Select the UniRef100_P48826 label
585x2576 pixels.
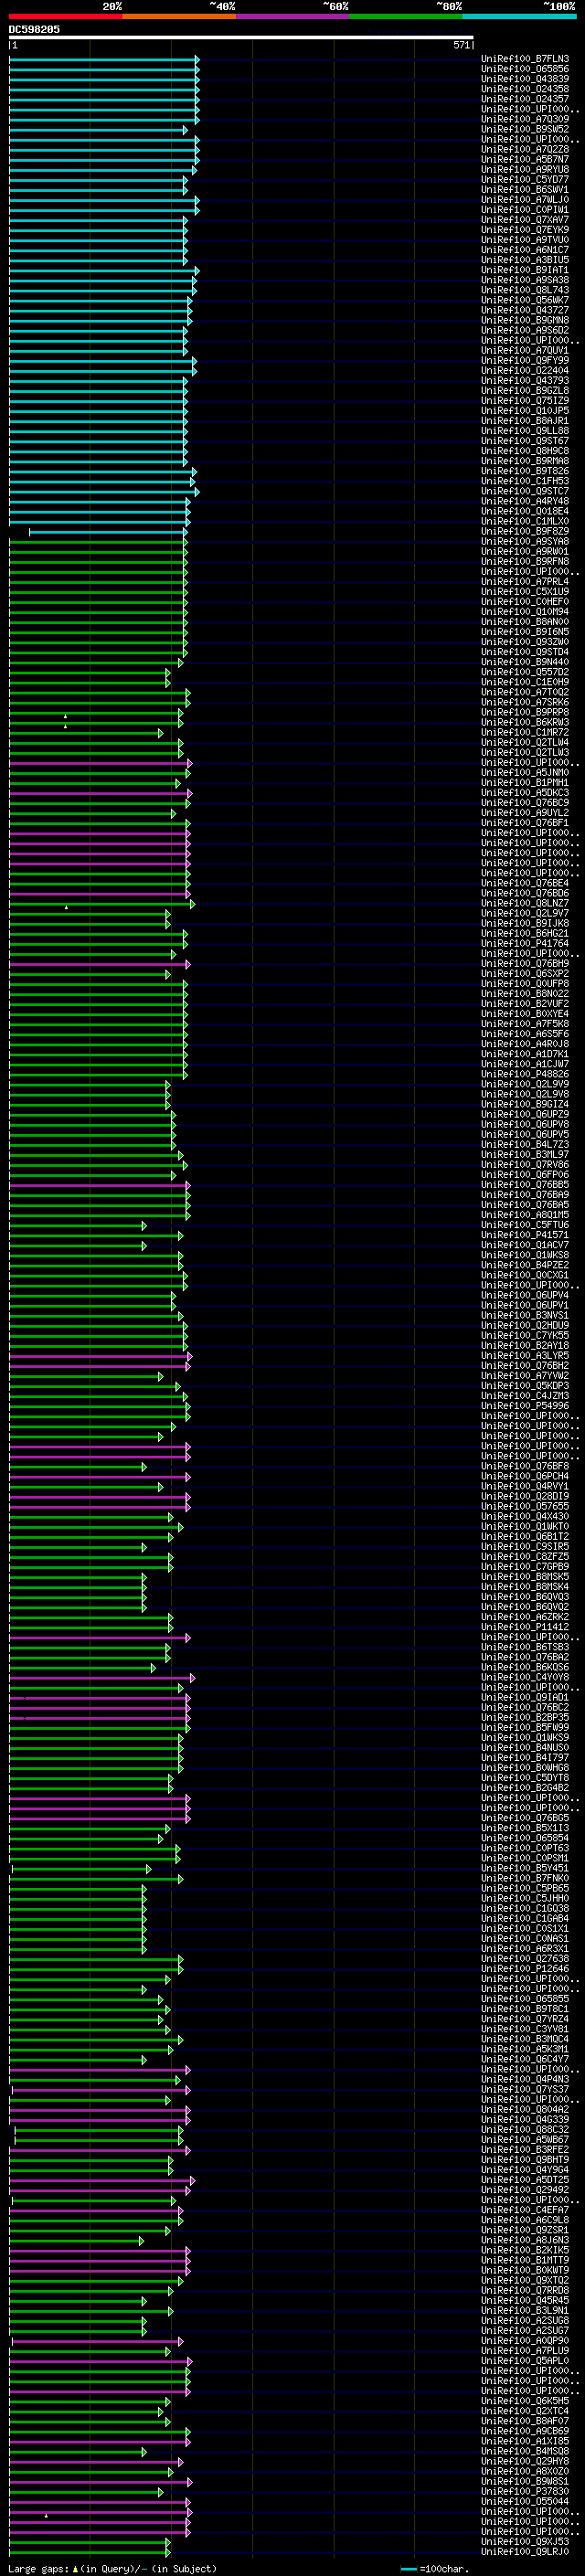tap(525, 1074)
